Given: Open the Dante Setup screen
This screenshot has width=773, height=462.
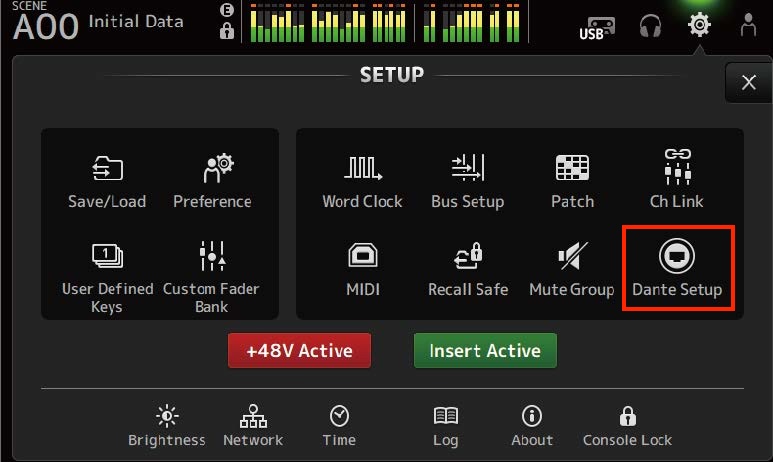Looking at the screenshot, I should (677, 268).
